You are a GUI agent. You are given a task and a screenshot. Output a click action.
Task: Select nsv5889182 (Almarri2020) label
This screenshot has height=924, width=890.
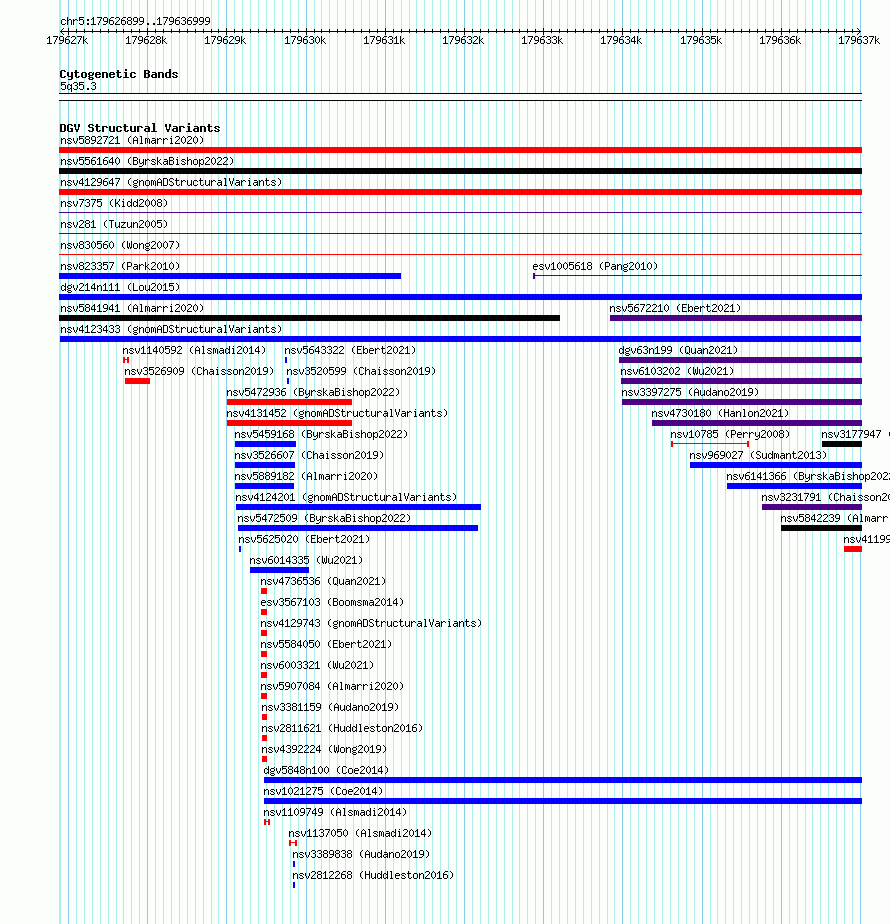tap(306, 476)
